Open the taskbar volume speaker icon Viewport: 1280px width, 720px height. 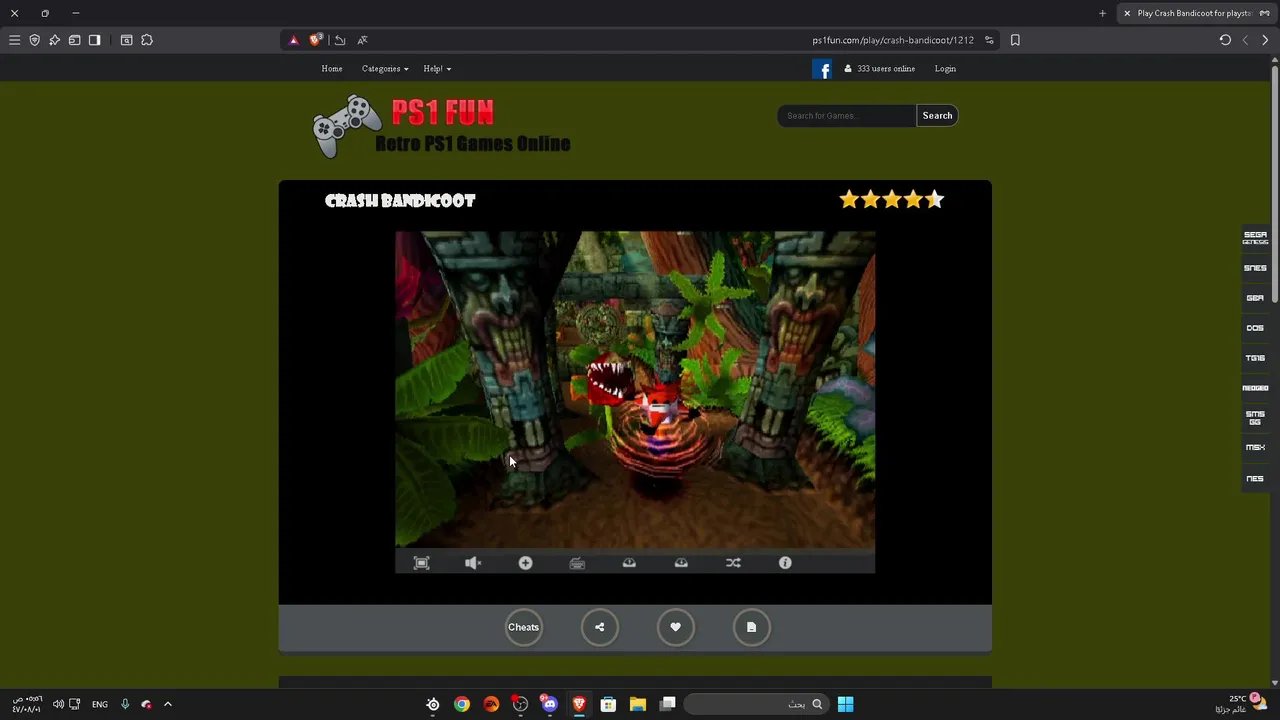point(58,704)
